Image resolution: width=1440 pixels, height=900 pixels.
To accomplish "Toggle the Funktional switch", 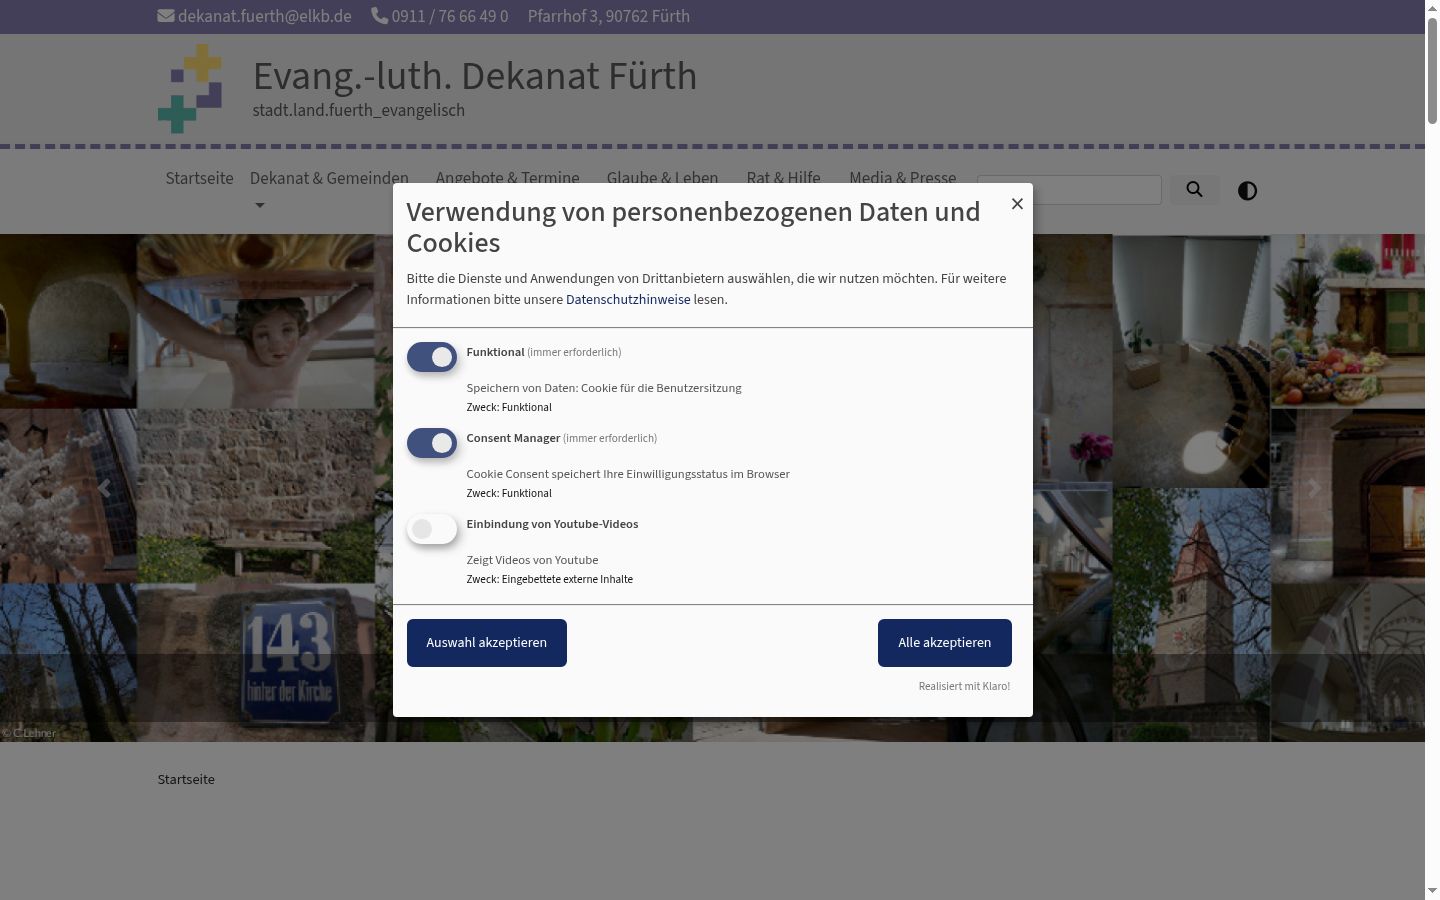I will 432,357.
